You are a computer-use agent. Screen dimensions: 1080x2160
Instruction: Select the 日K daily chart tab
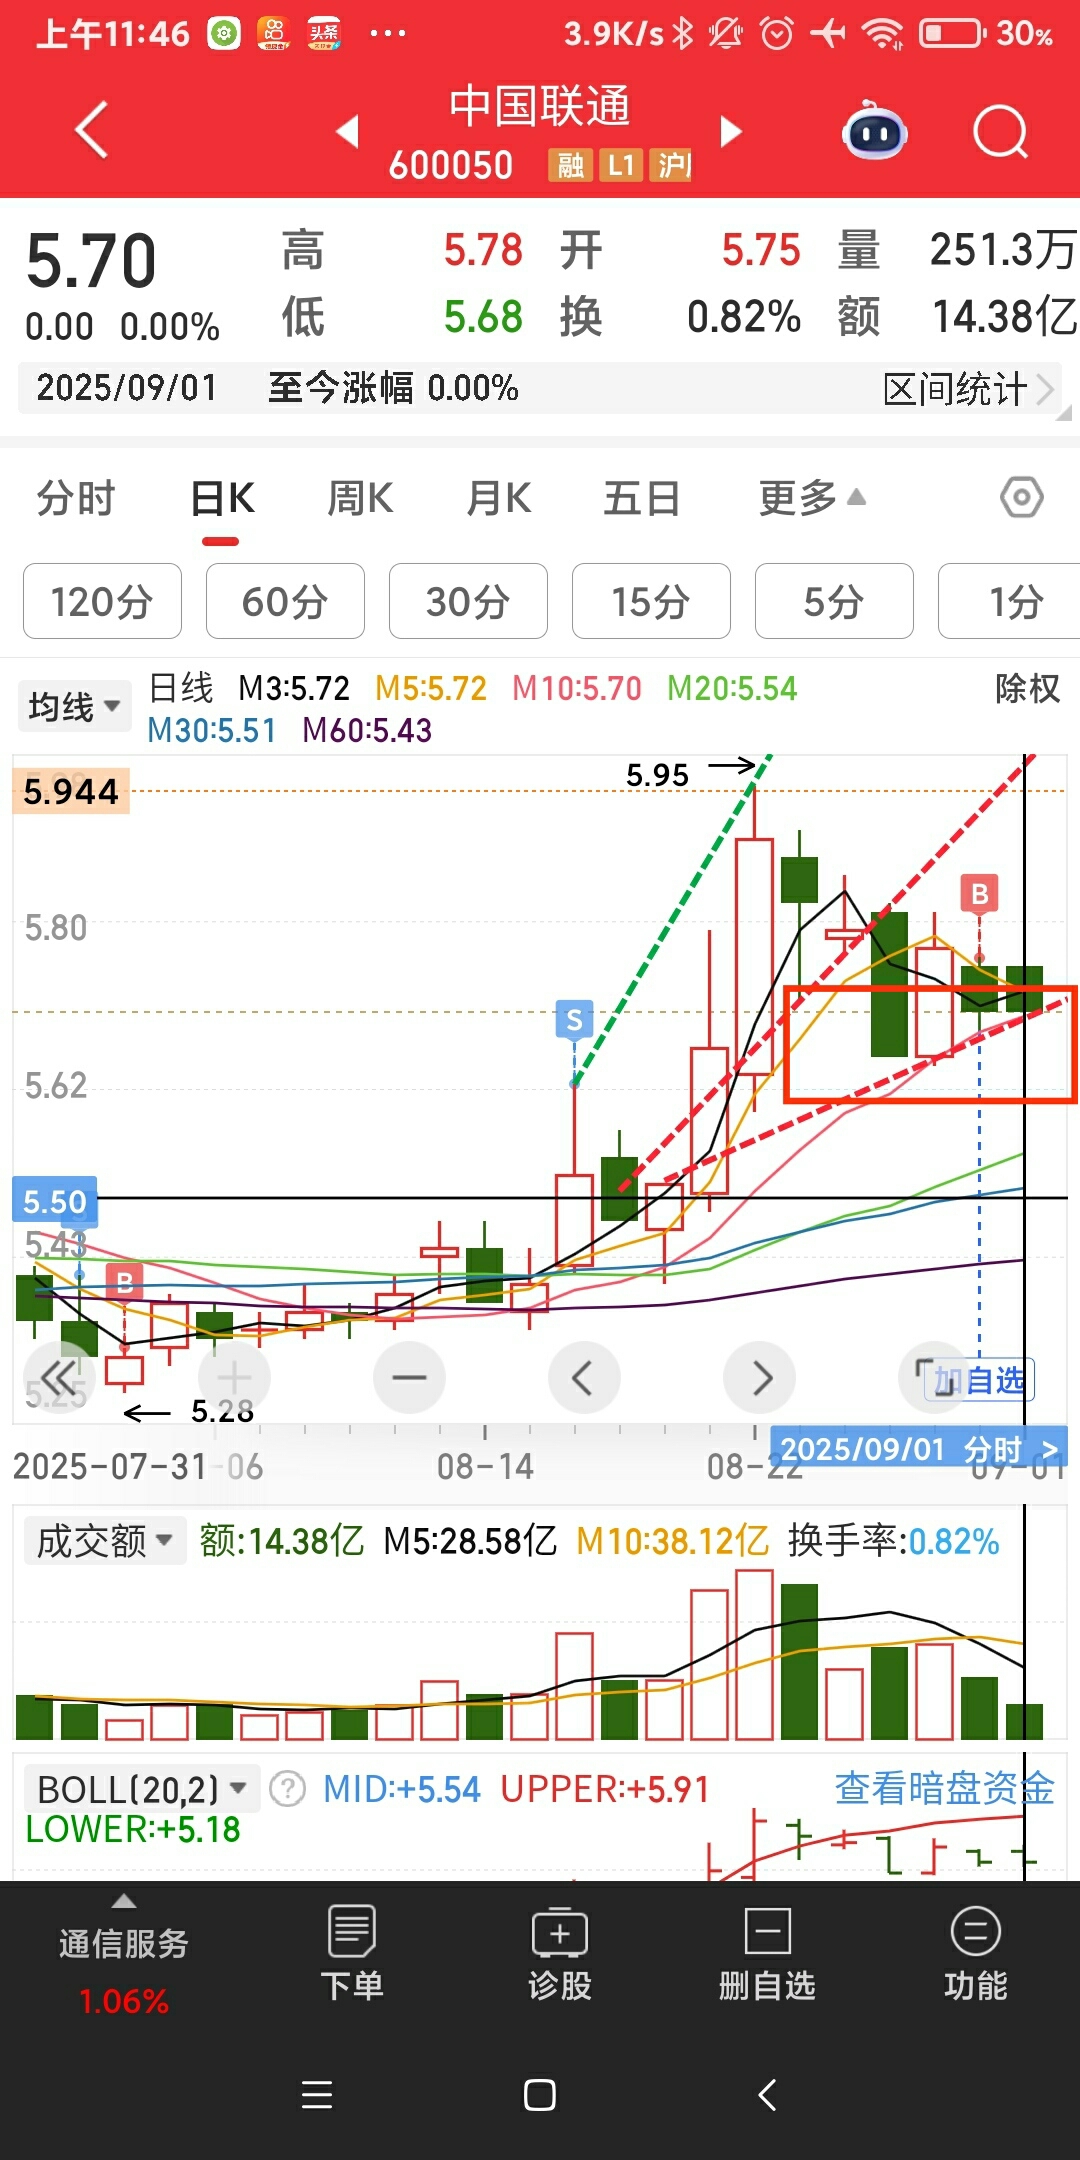pyautogui.click(x=222, y=498)
